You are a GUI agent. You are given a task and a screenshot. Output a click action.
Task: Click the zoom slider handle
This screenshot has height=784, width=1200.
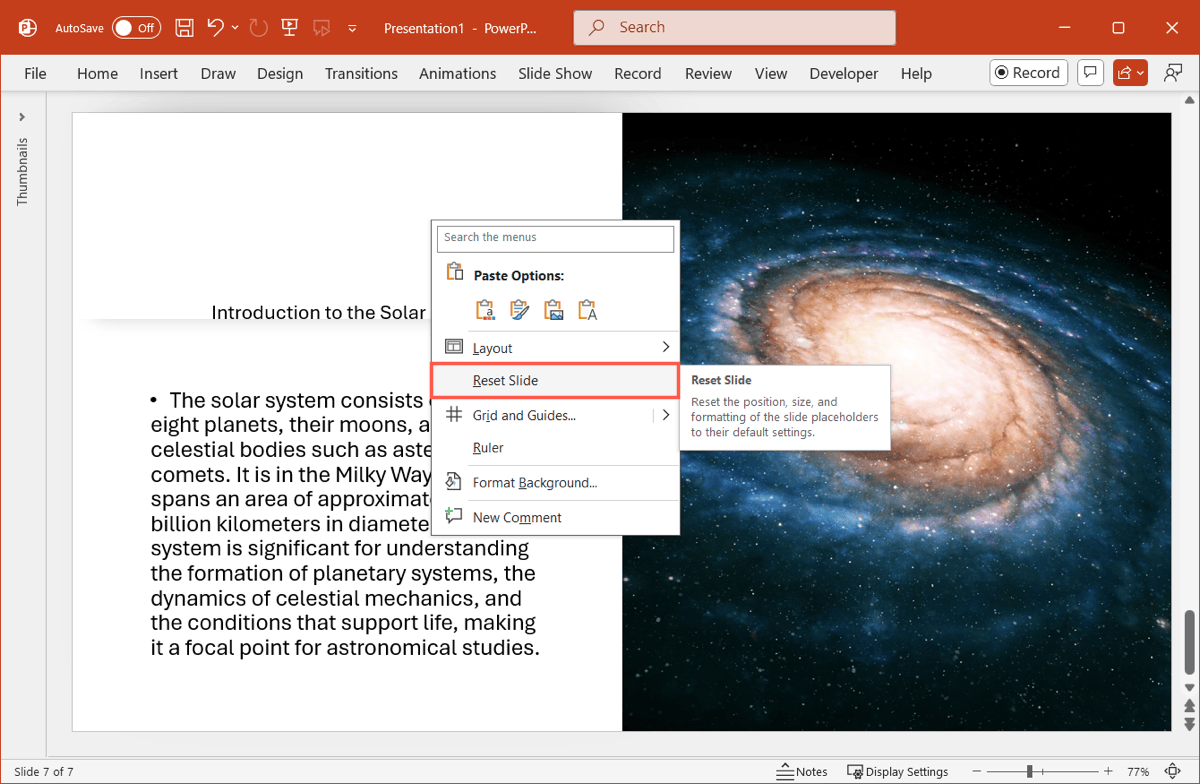pos(1029,772)
